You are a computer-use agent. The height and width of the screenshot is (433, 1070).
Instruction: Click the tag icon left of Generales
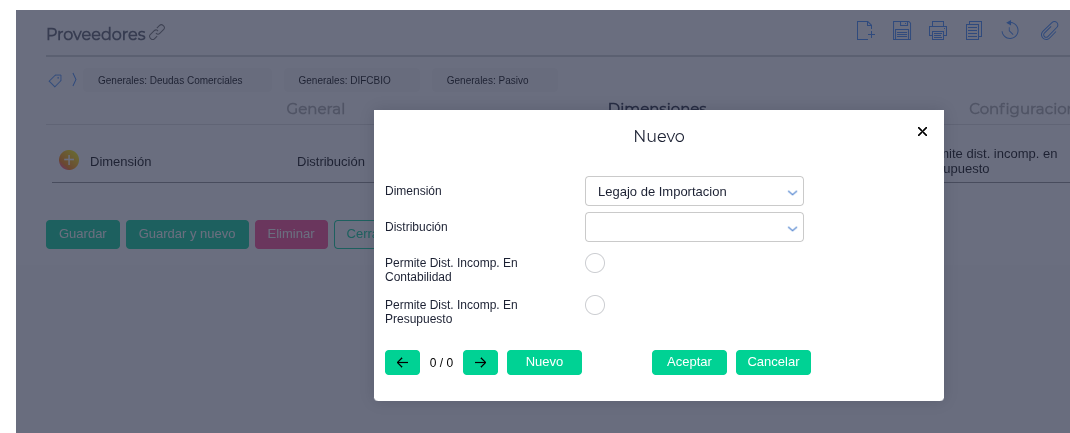(x=55, y=80)
